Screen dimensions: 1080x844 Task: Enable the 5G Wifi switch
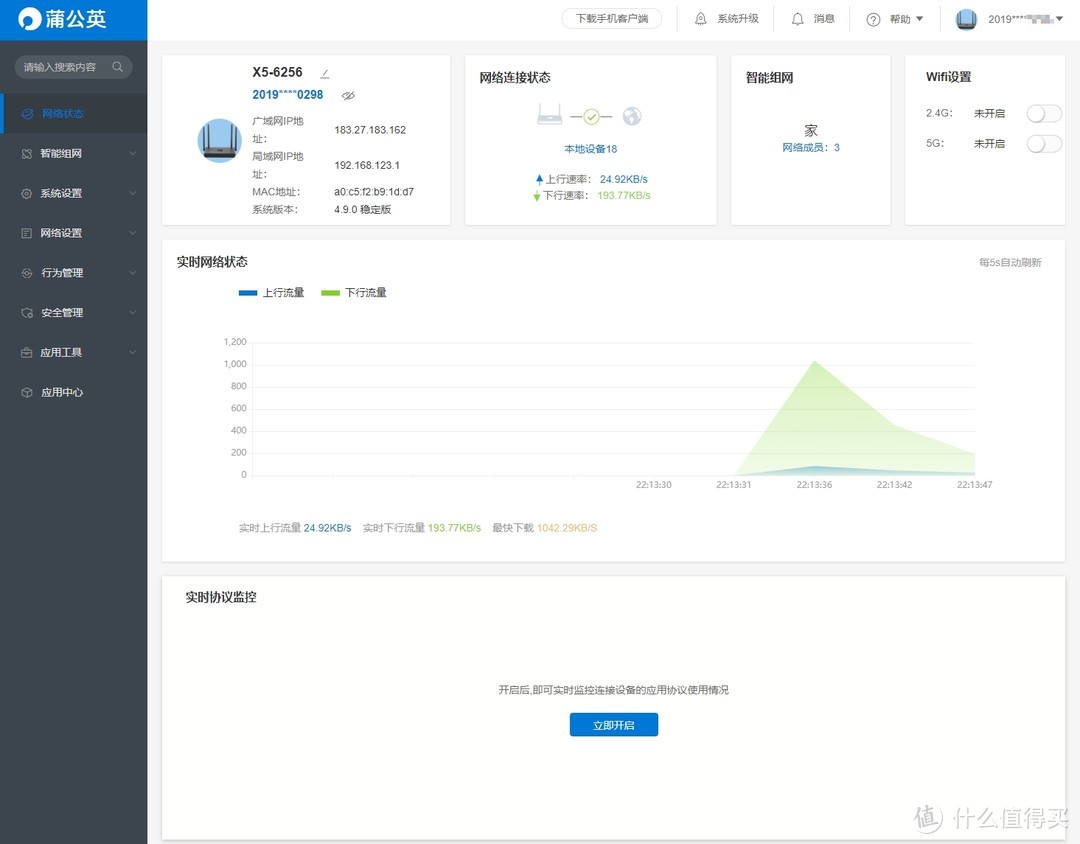click(x=1043, y=144)
